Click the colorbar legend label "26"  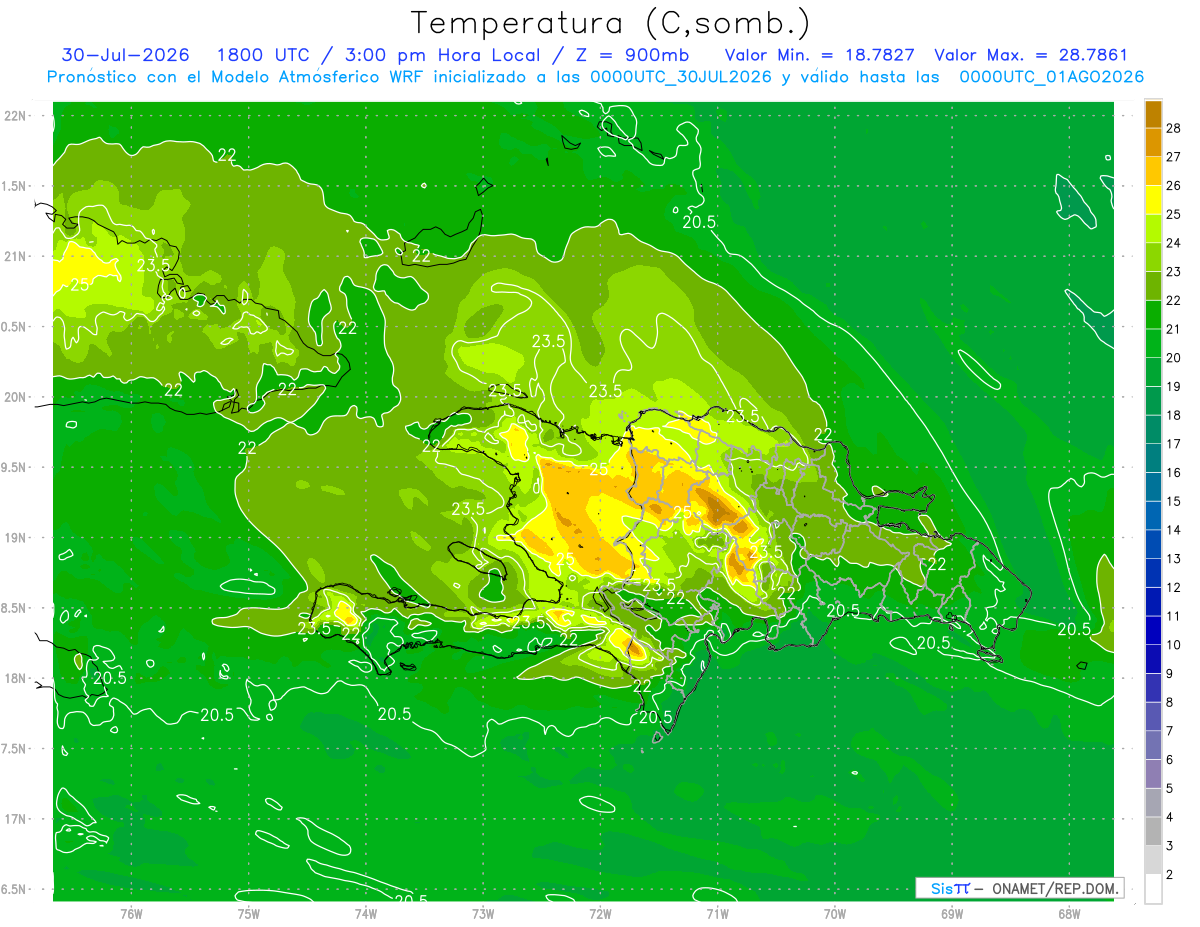tap(1174, 185)
